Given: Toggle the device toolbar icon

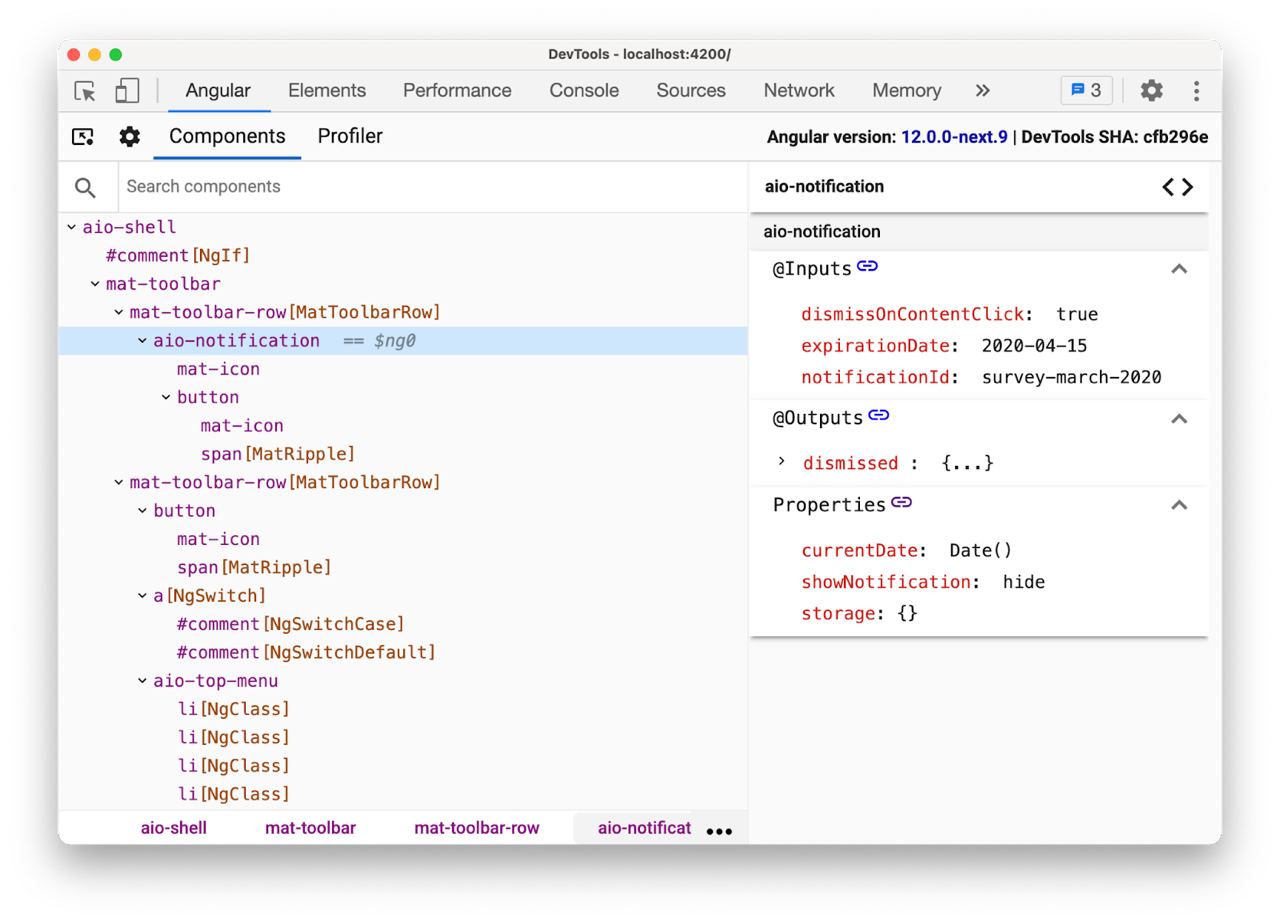Looking at the screenshot, I should pyautogui.click(x=127, y=91).
